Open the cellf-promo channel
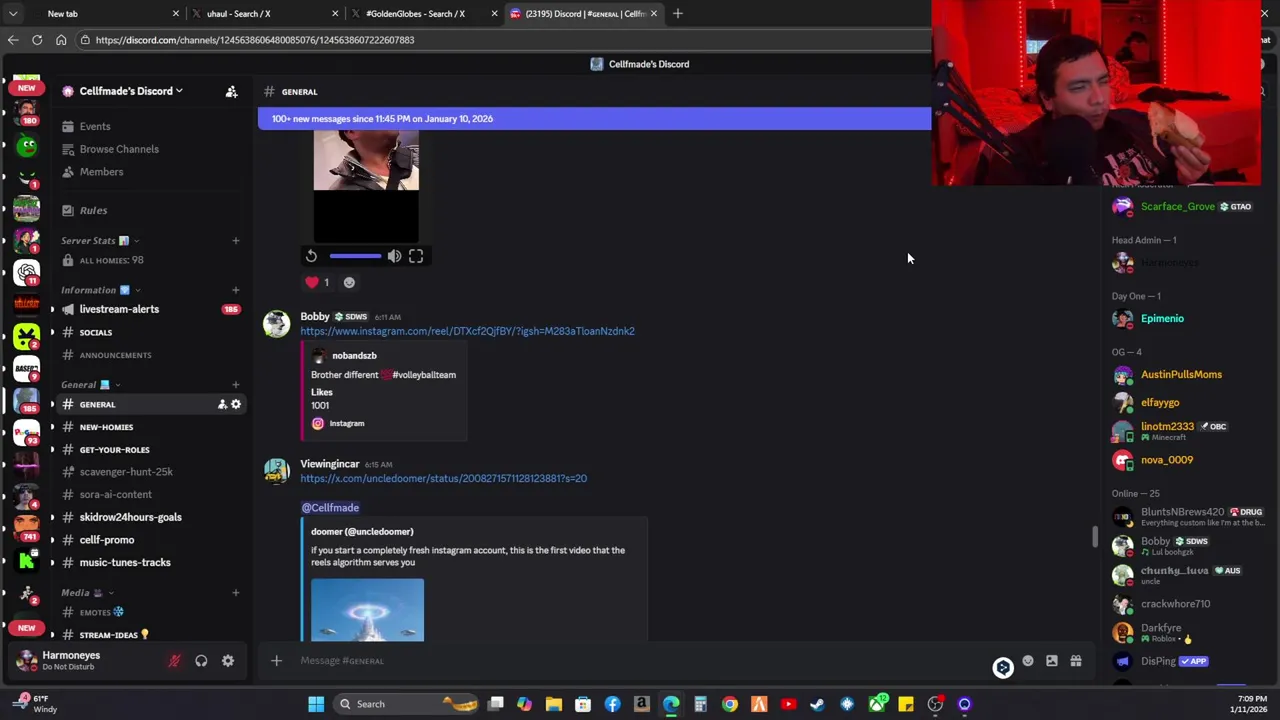The image size is (1280, 720). (x=106, y=540)
